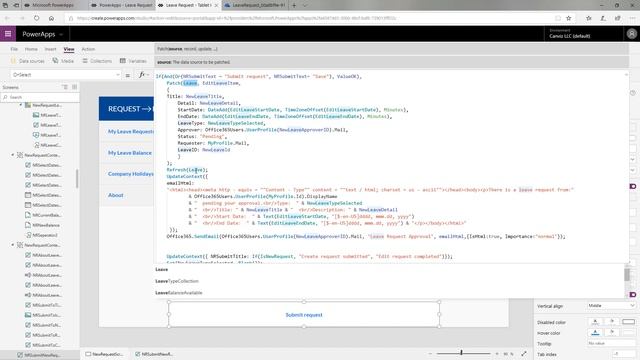
Task: Click the fit-to-window expand icon
Action: pyautogui.click(x=524, y=353)
